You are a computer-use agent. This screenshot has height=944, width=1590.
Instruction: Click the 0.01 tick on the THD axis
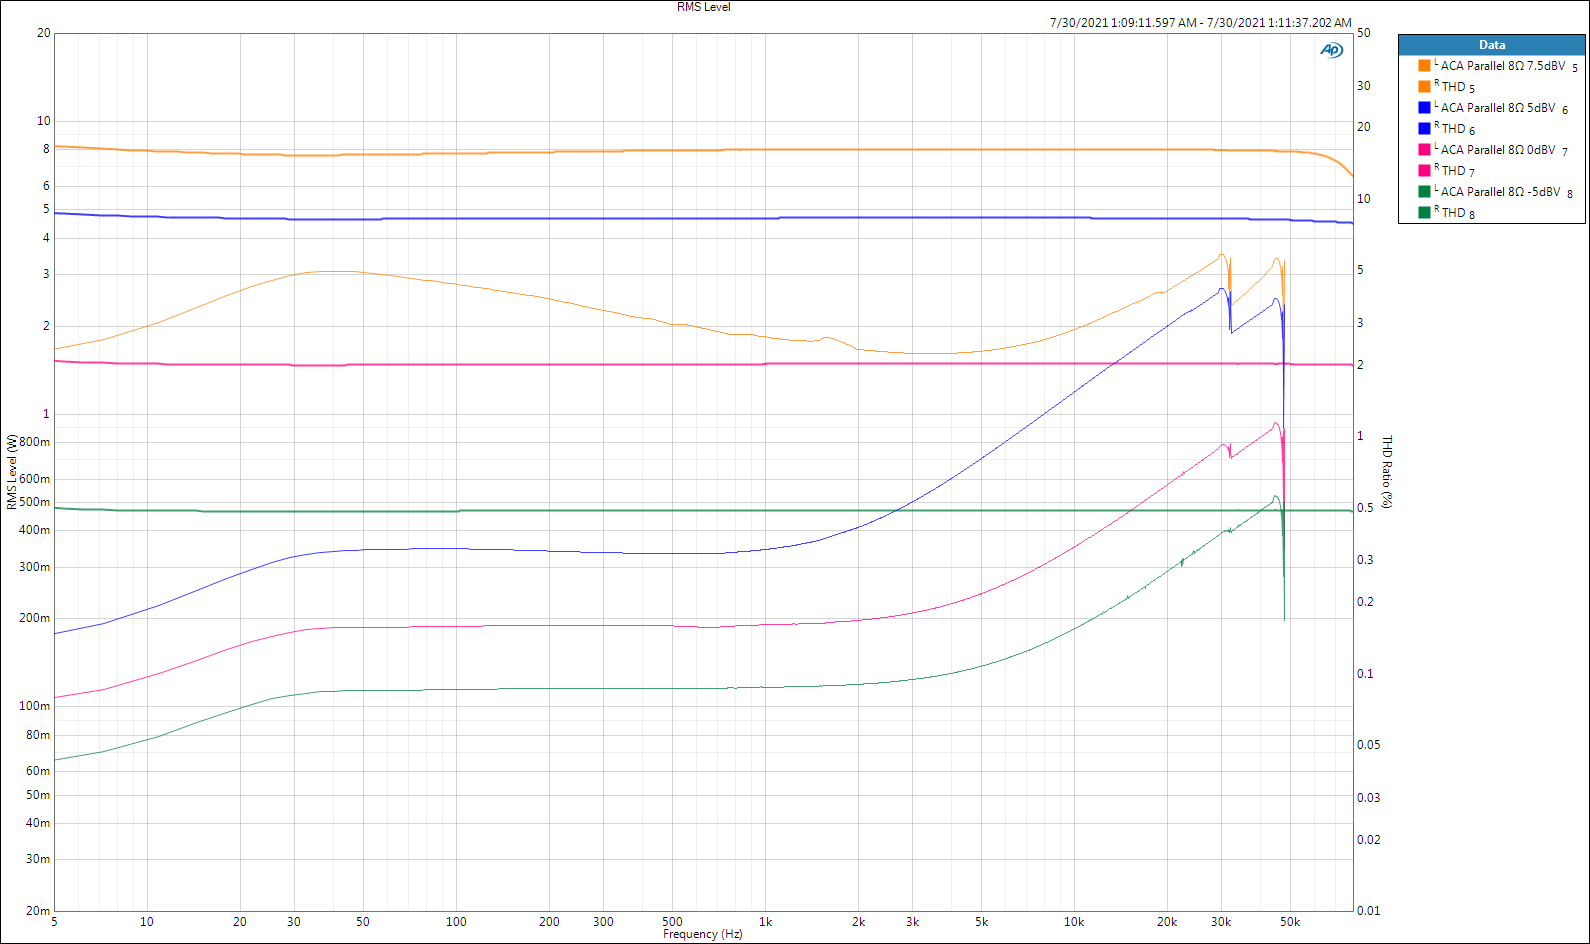1368,911
